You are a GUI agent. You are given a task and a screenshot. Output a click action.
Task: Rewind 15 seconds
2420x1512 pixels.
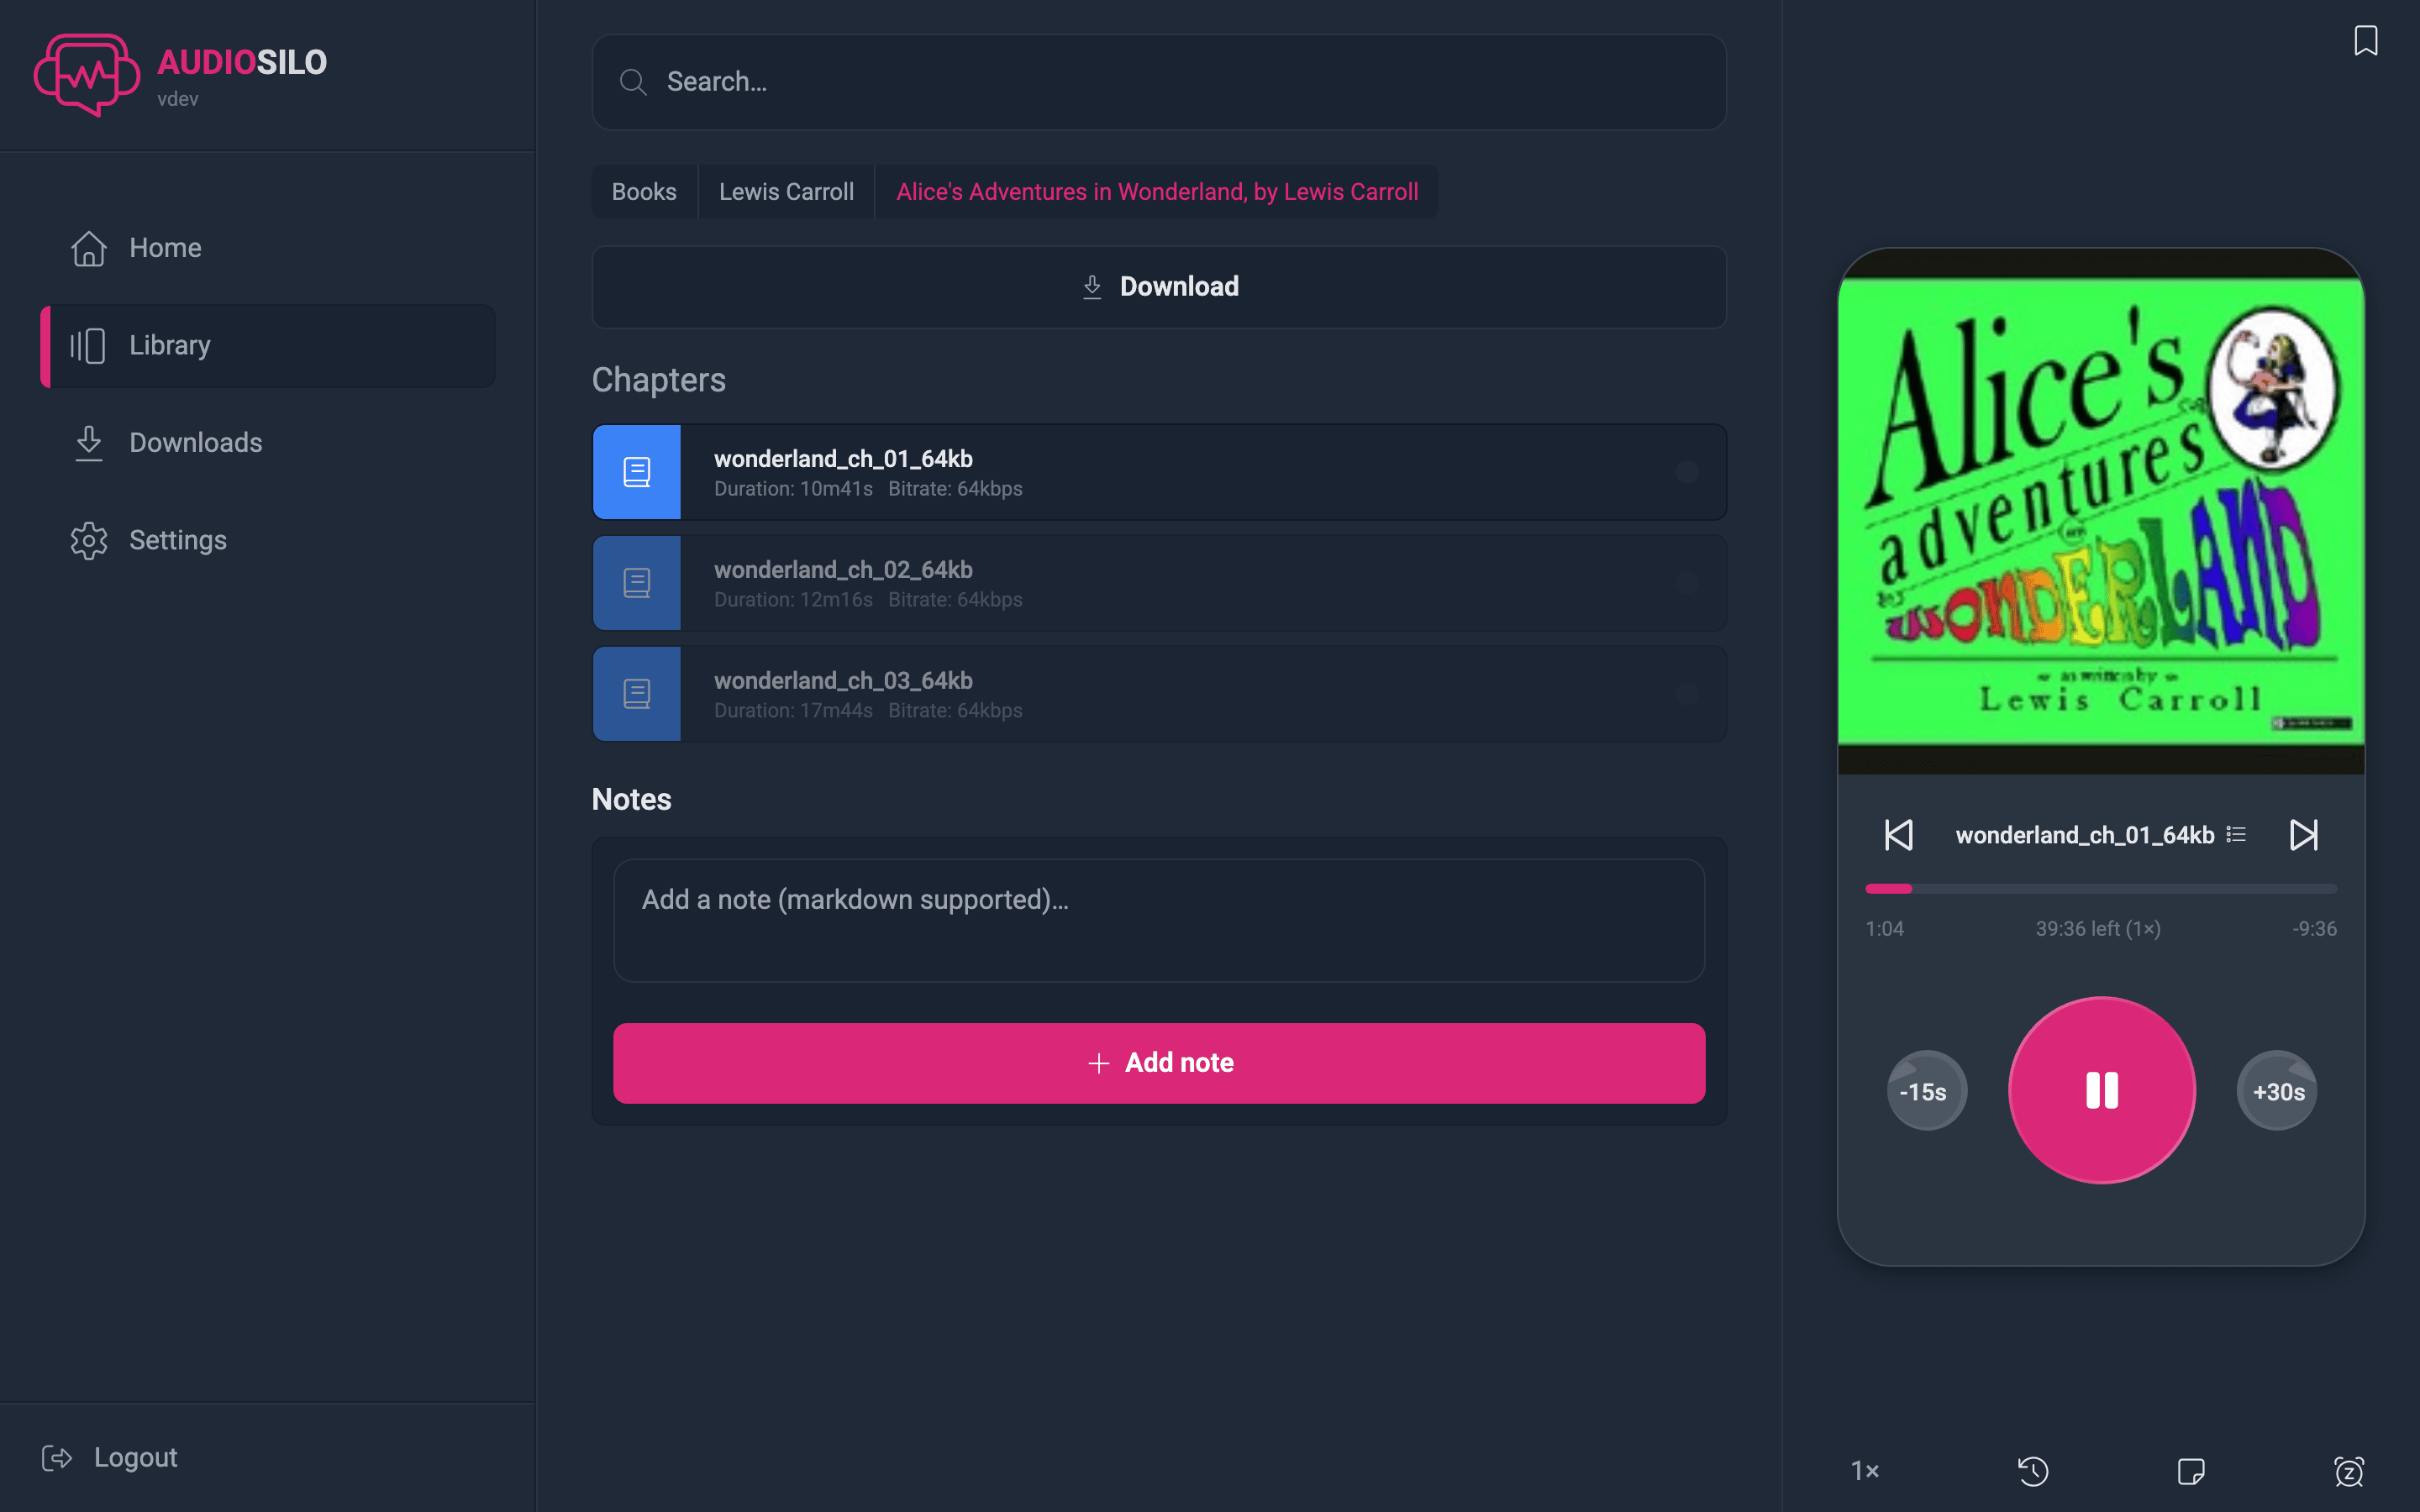pyautogui.click(x=1926, y=1091)
